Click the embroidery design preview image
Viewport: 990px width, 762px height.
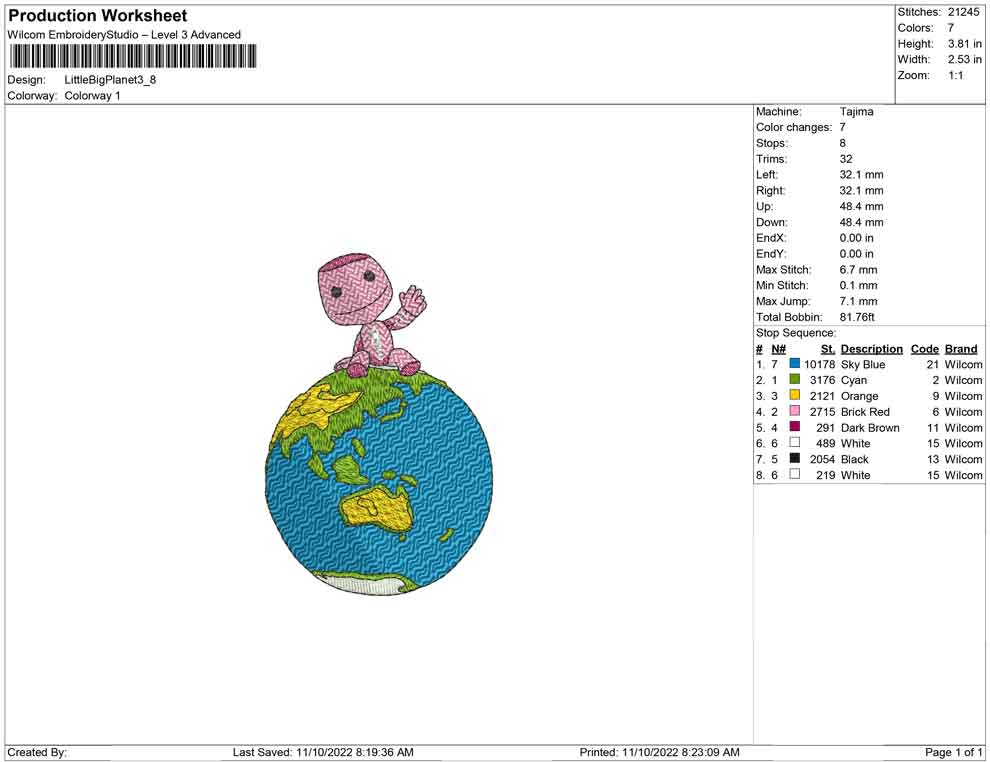pyautogui.click(x=379, y=424)
